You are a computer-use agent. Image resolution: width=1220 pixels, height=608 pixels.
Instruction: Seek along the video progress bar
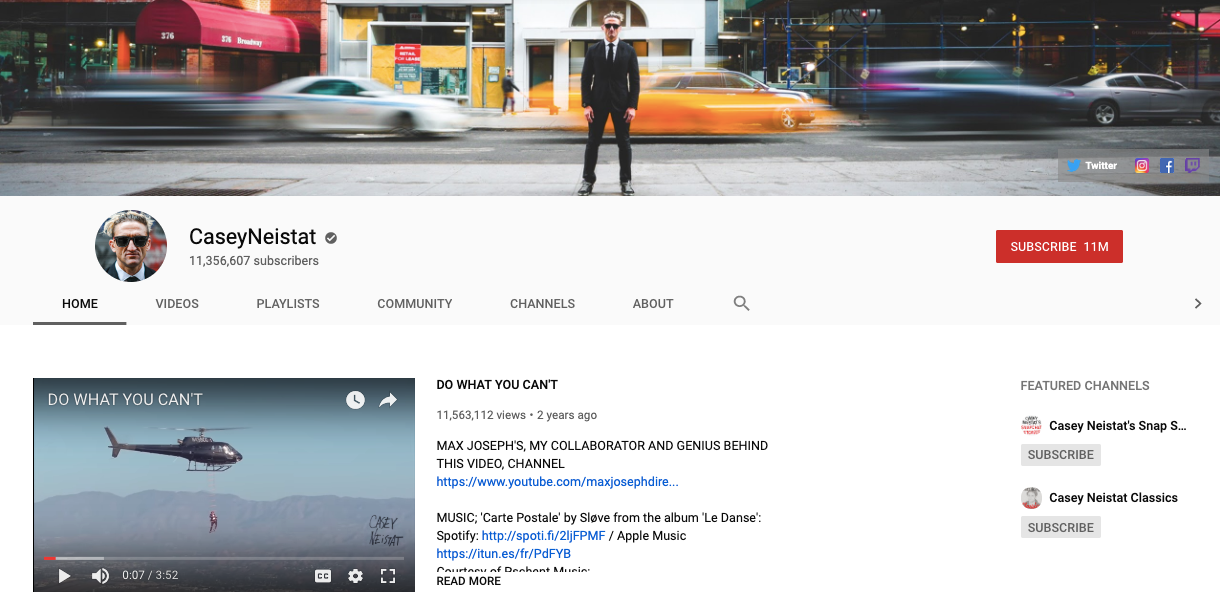click(x=224, y=558)
